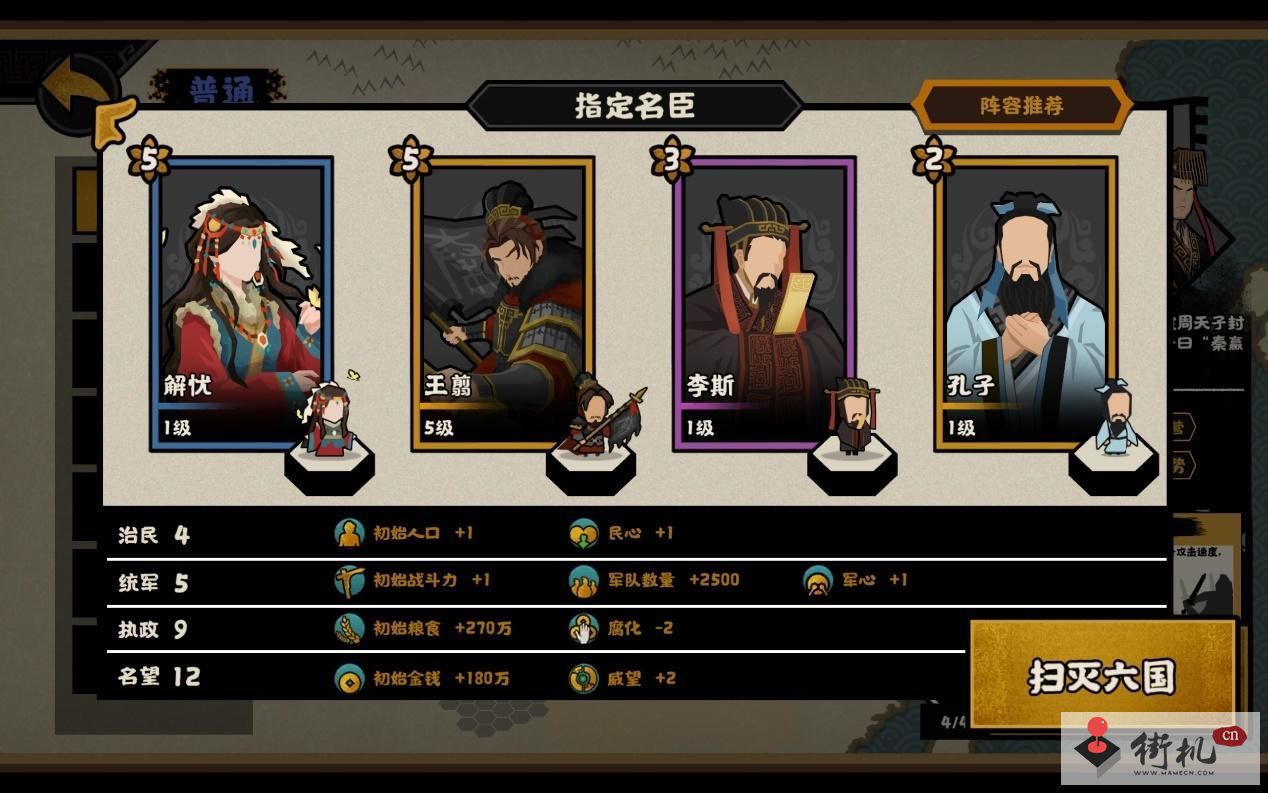Click the 军心 morale icon
Screen dimensions: 1268x793
pos(818,580)
